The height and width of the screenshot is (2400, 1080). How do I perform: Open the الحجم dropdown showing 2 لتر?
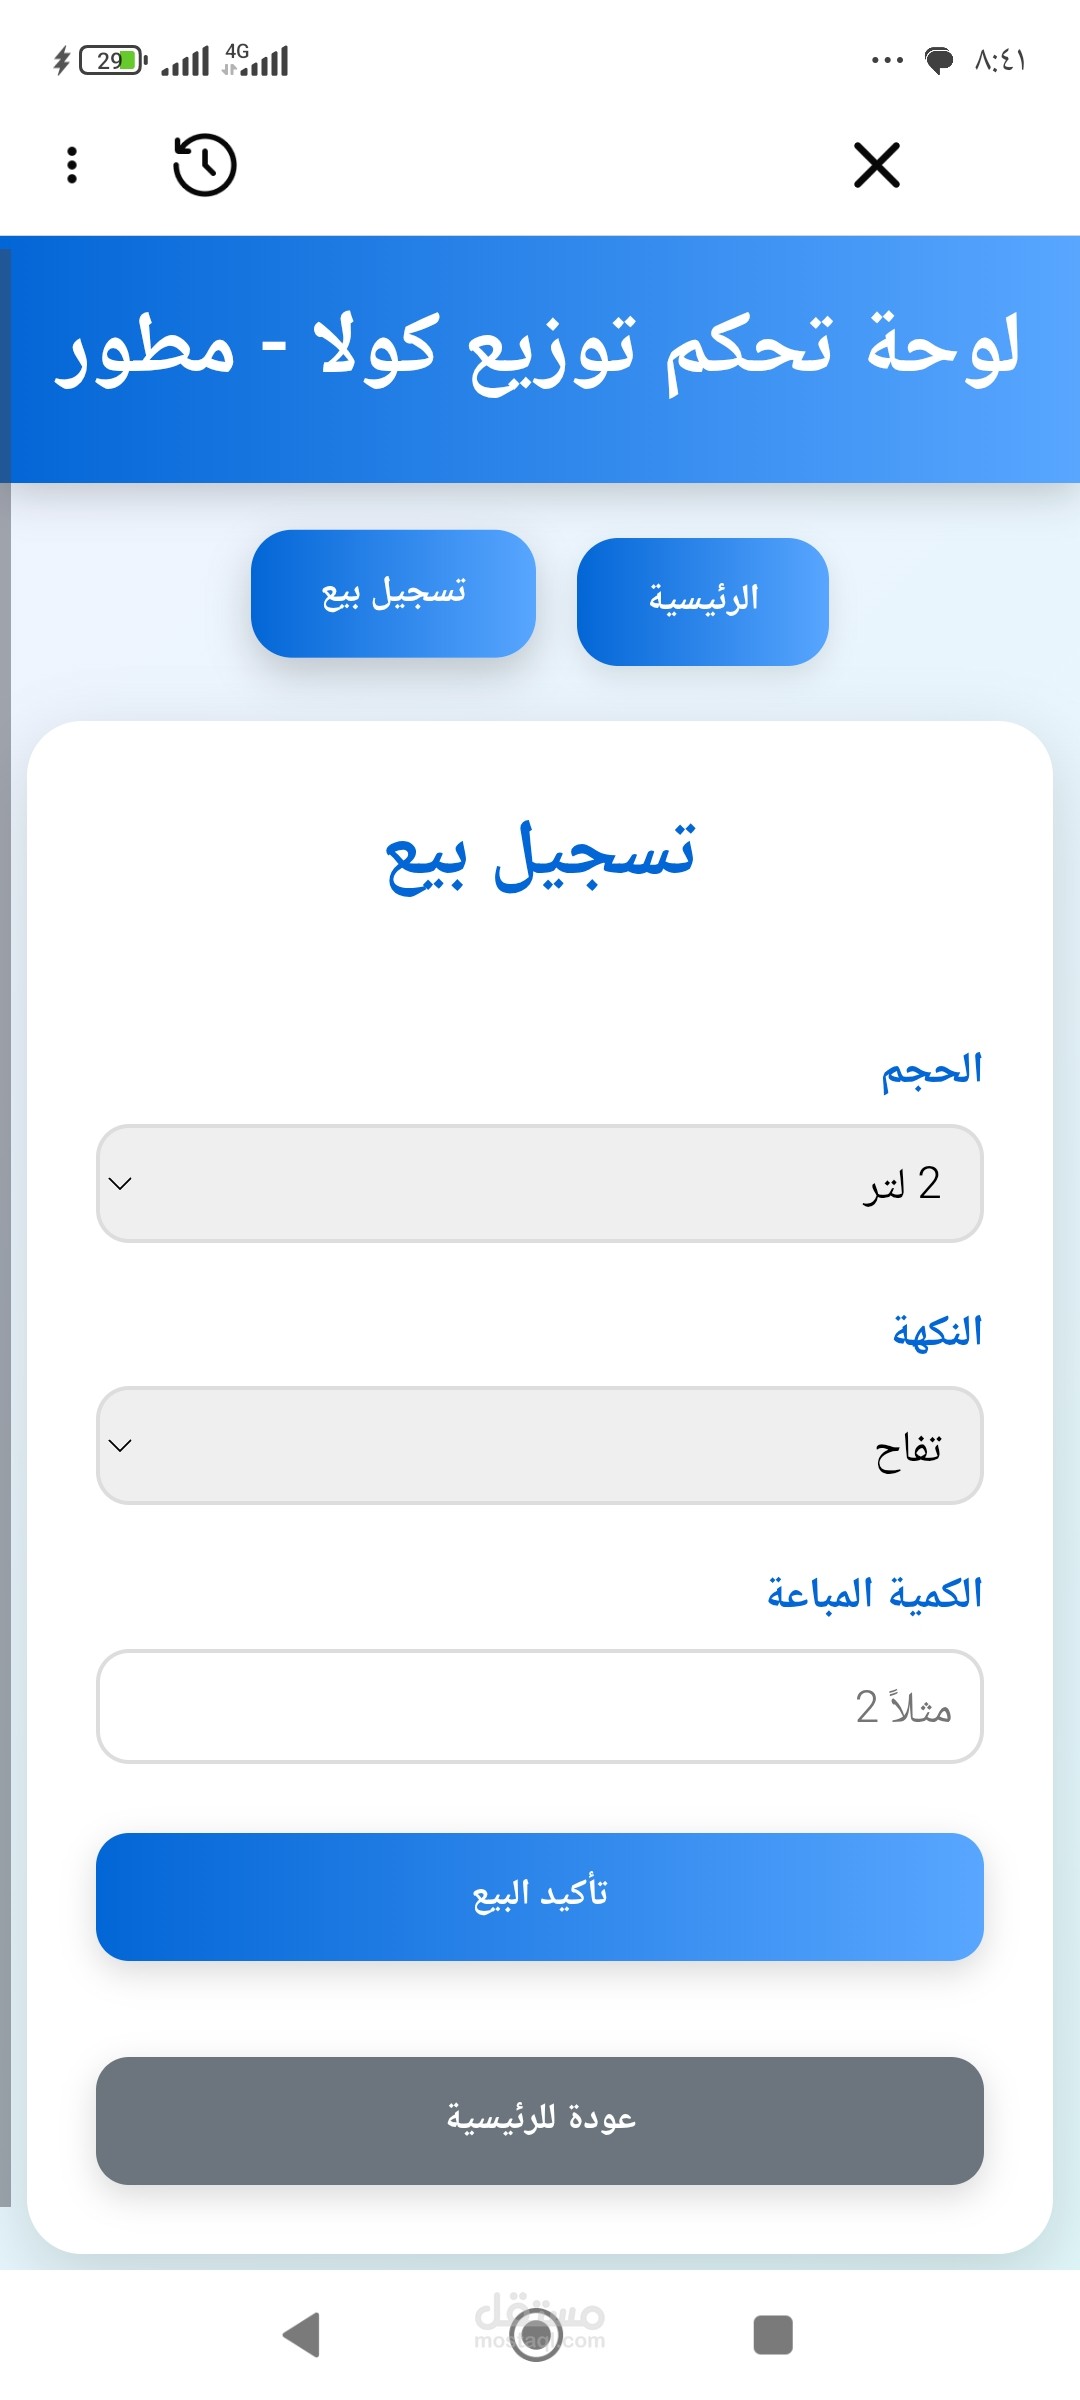click(540, 1183)
